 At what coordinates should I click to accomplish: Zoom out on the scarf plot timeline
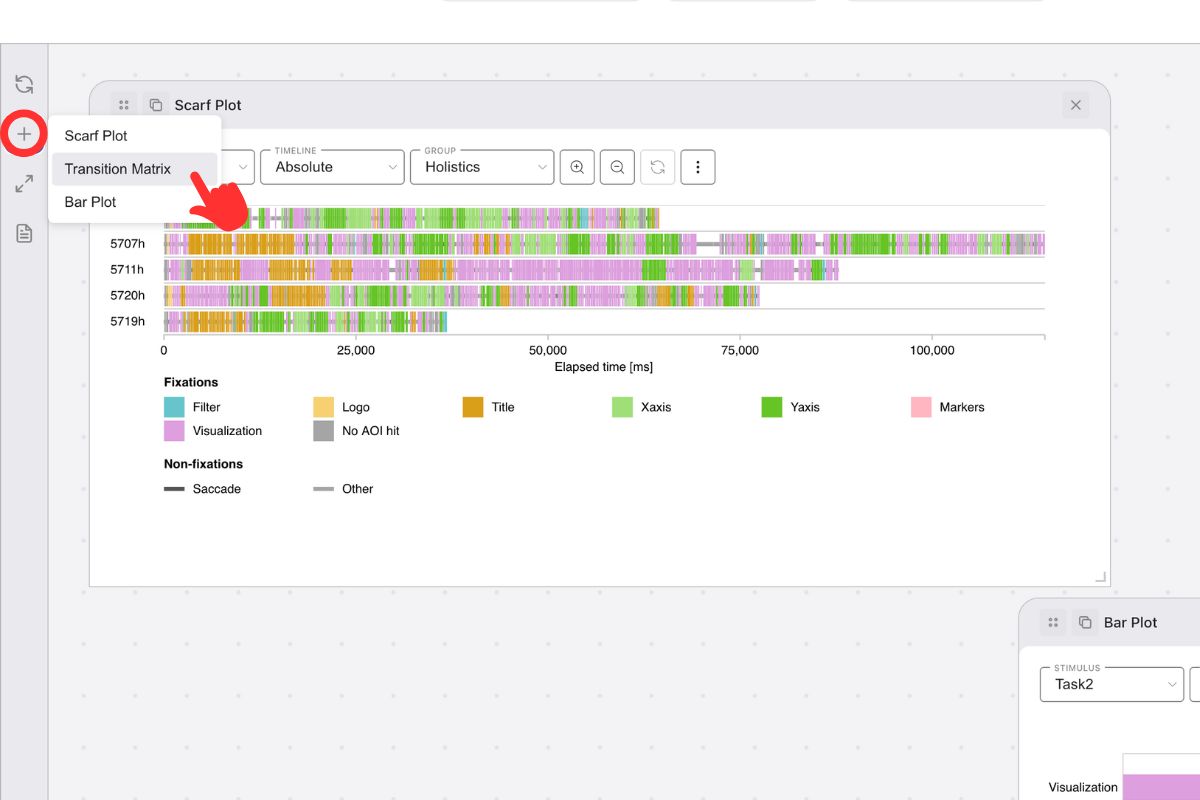point(617,167)
